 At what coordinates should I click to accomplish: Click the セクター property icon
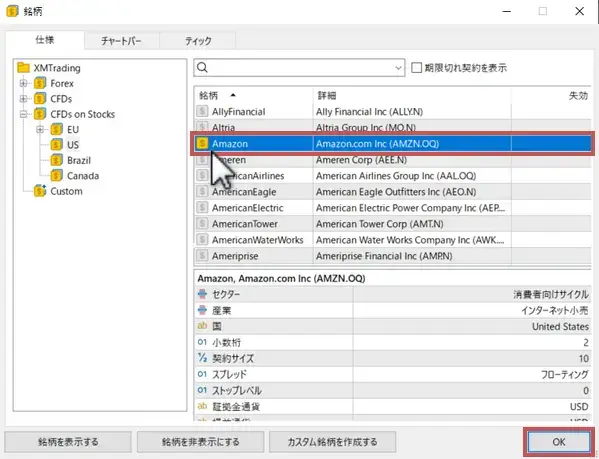(202, 294)
